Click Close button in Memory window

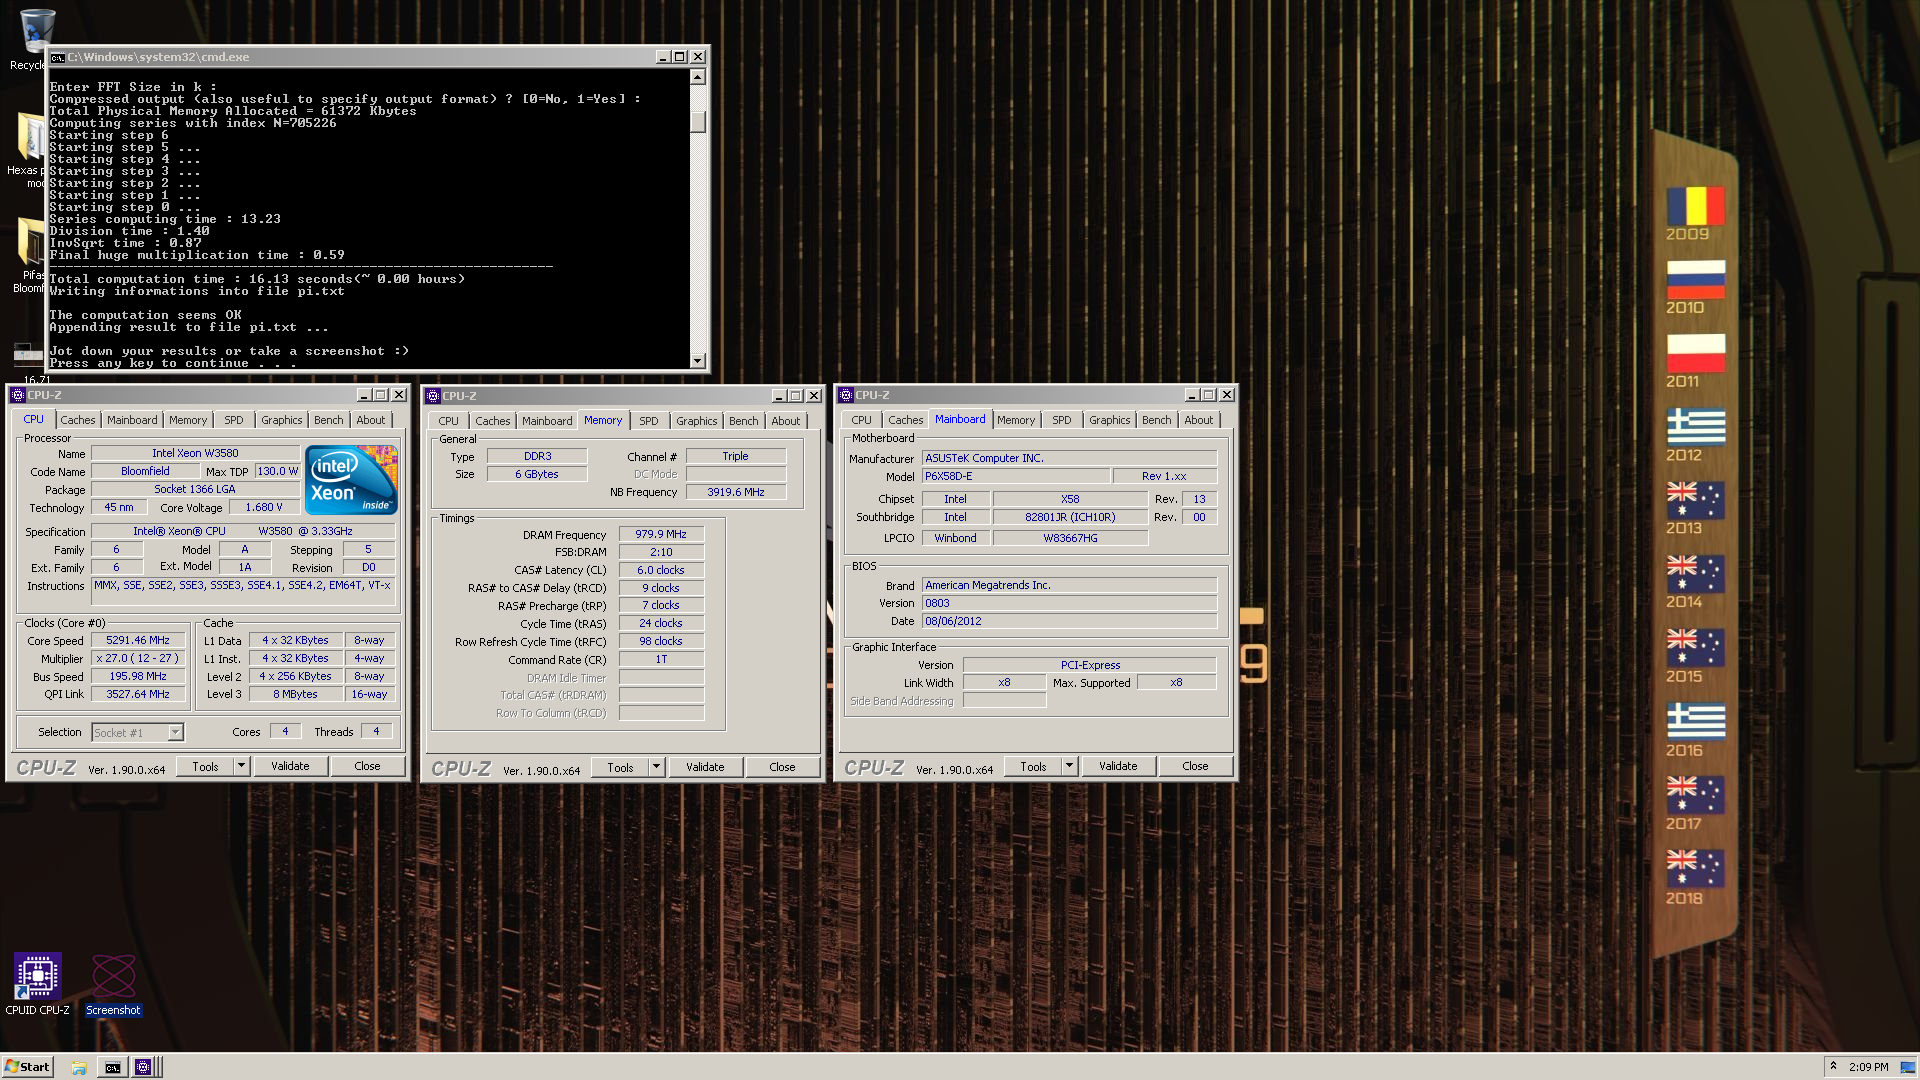(x=782, y=768)
